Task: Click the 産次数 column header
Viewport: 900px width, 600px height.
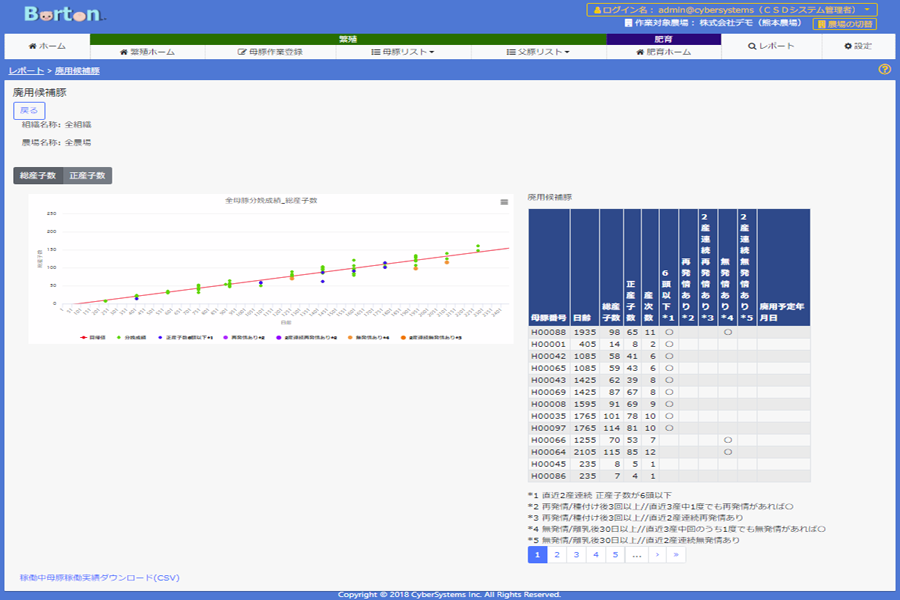Action: [650, 268]
